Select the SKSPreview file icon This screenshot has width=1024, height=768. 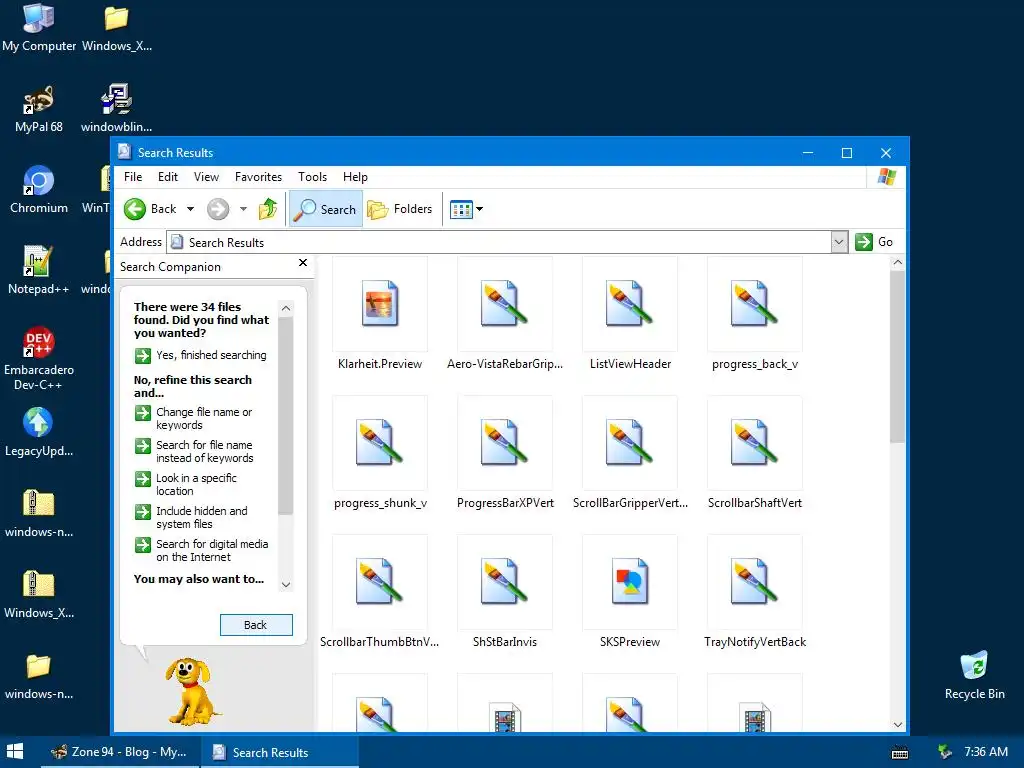point(630,582)
